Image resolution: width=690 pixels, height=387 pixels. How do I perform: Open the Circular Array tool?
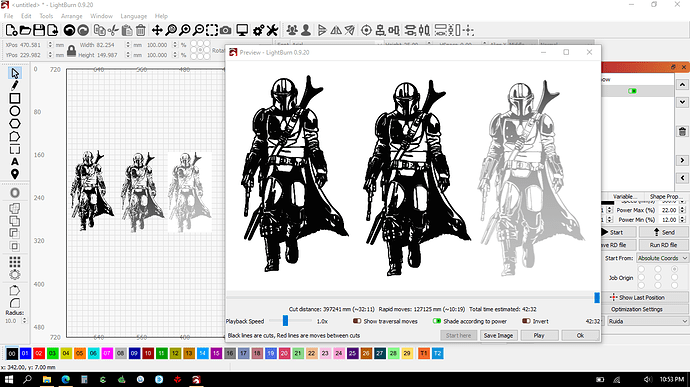tap(15, 275)
